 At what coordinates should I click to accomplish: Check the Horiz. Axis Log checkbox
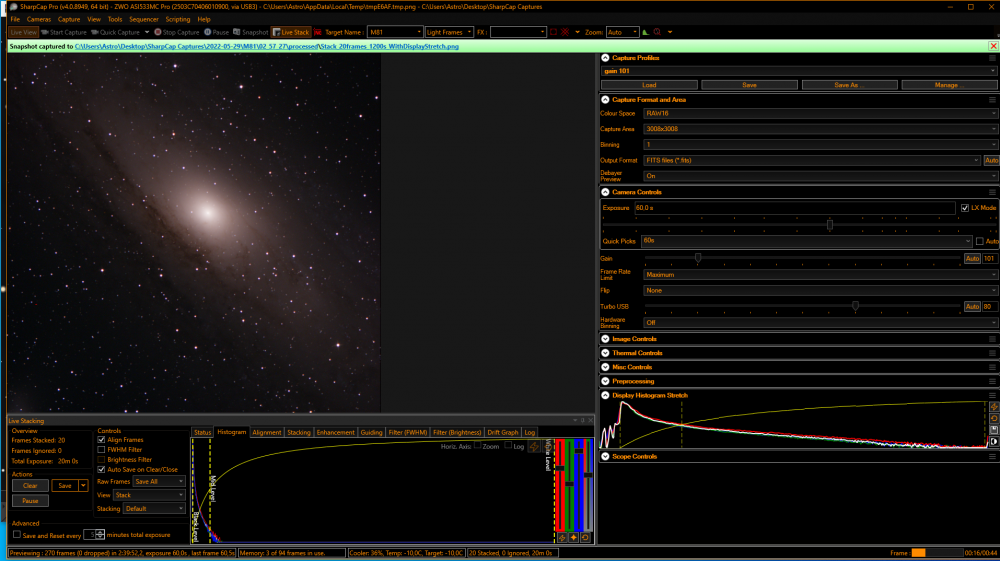(x=508, y=446)
